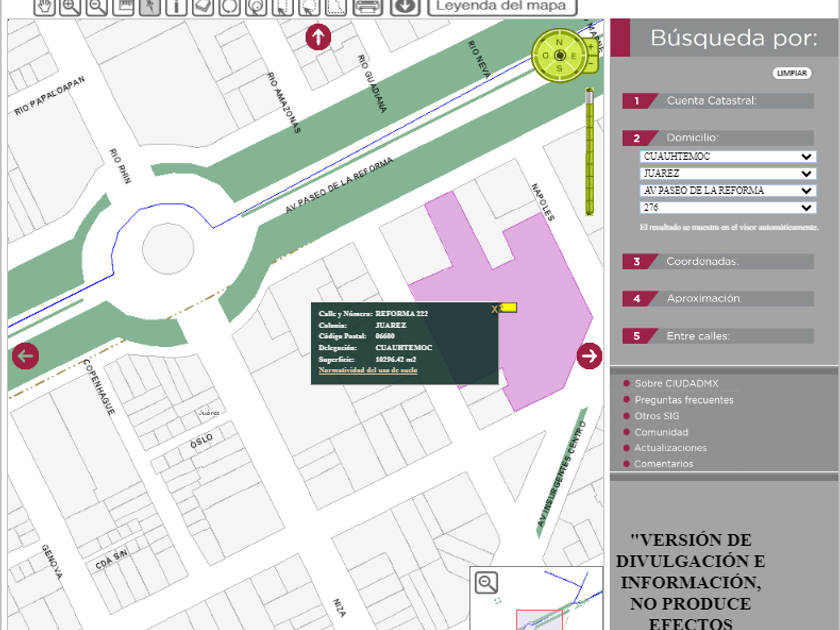
Task: Activate the zoom out magnifier tool
Action: [97, 6]
